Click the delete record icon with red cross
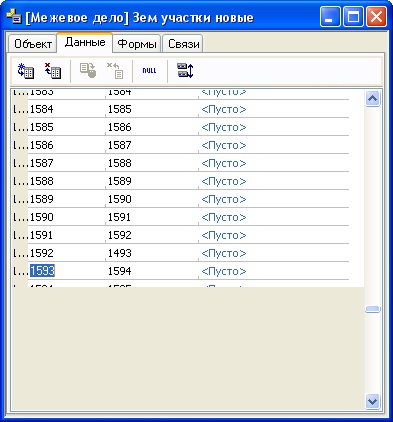Image resolution: width=393 pixels, height=422 pixels. pyautogui.click(x=53, y=71)
